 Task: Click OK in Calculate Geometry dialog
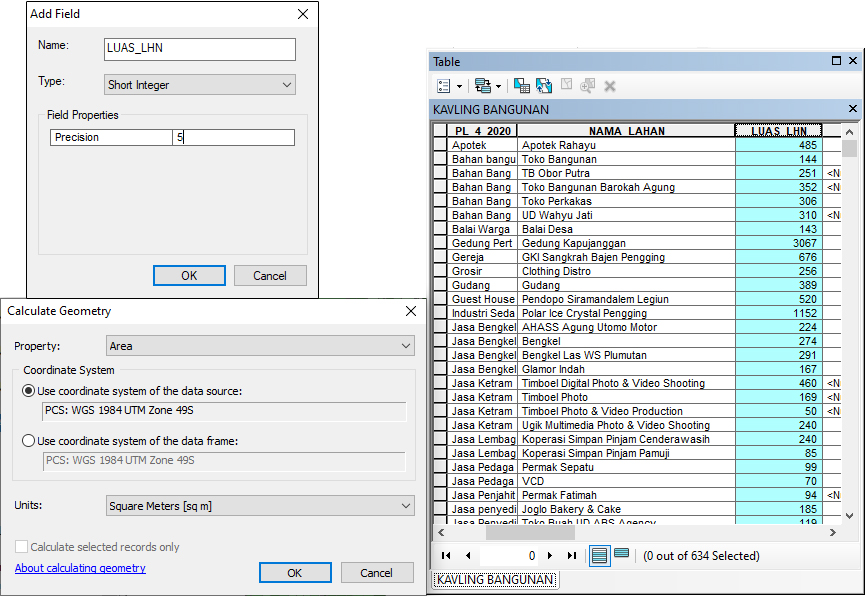(295, 573)
